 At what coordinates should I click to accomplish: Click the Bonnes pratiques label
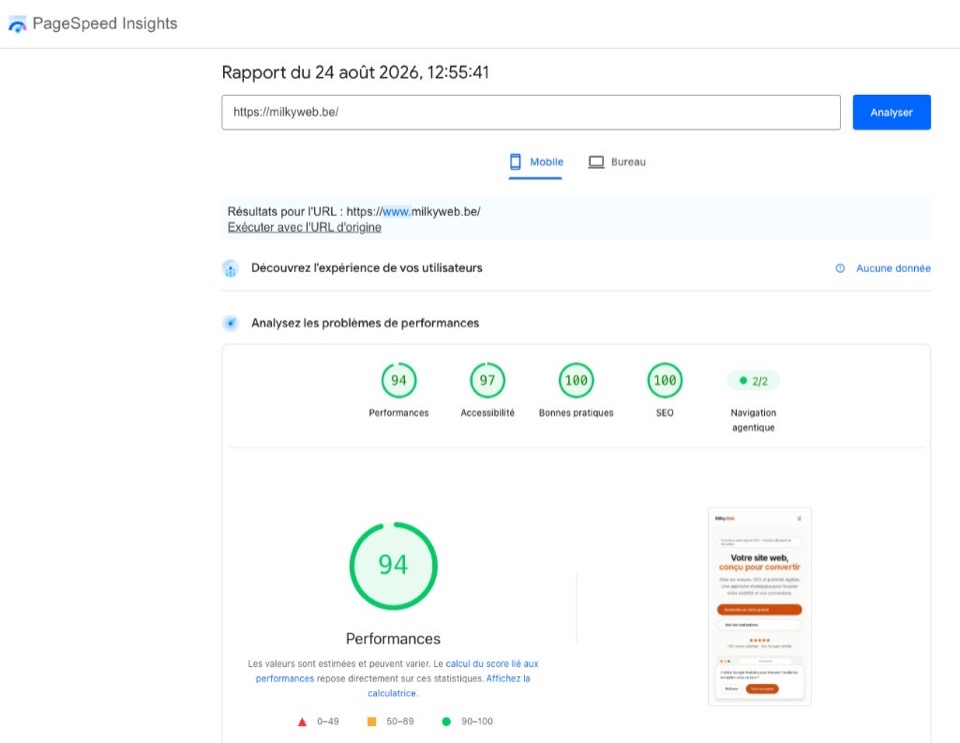pos(576,413)
